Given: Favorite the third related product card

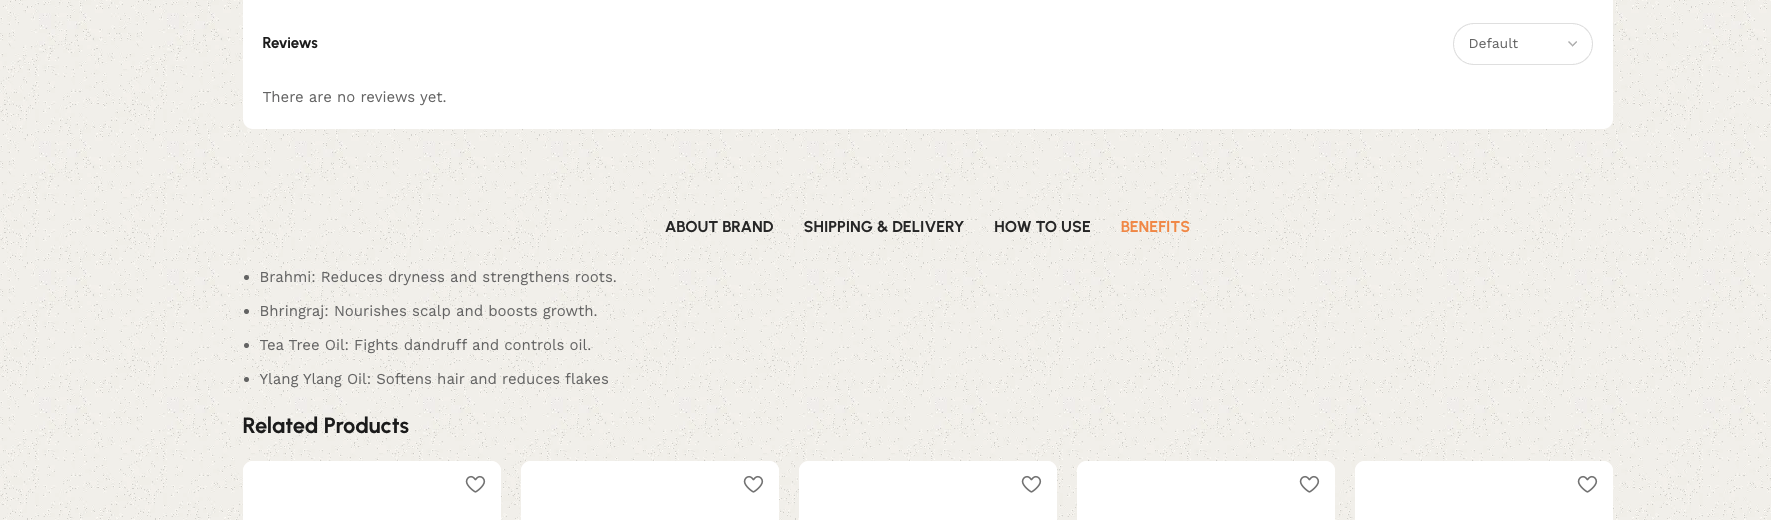Looking at the screenshot, I should pos(1031,484).
